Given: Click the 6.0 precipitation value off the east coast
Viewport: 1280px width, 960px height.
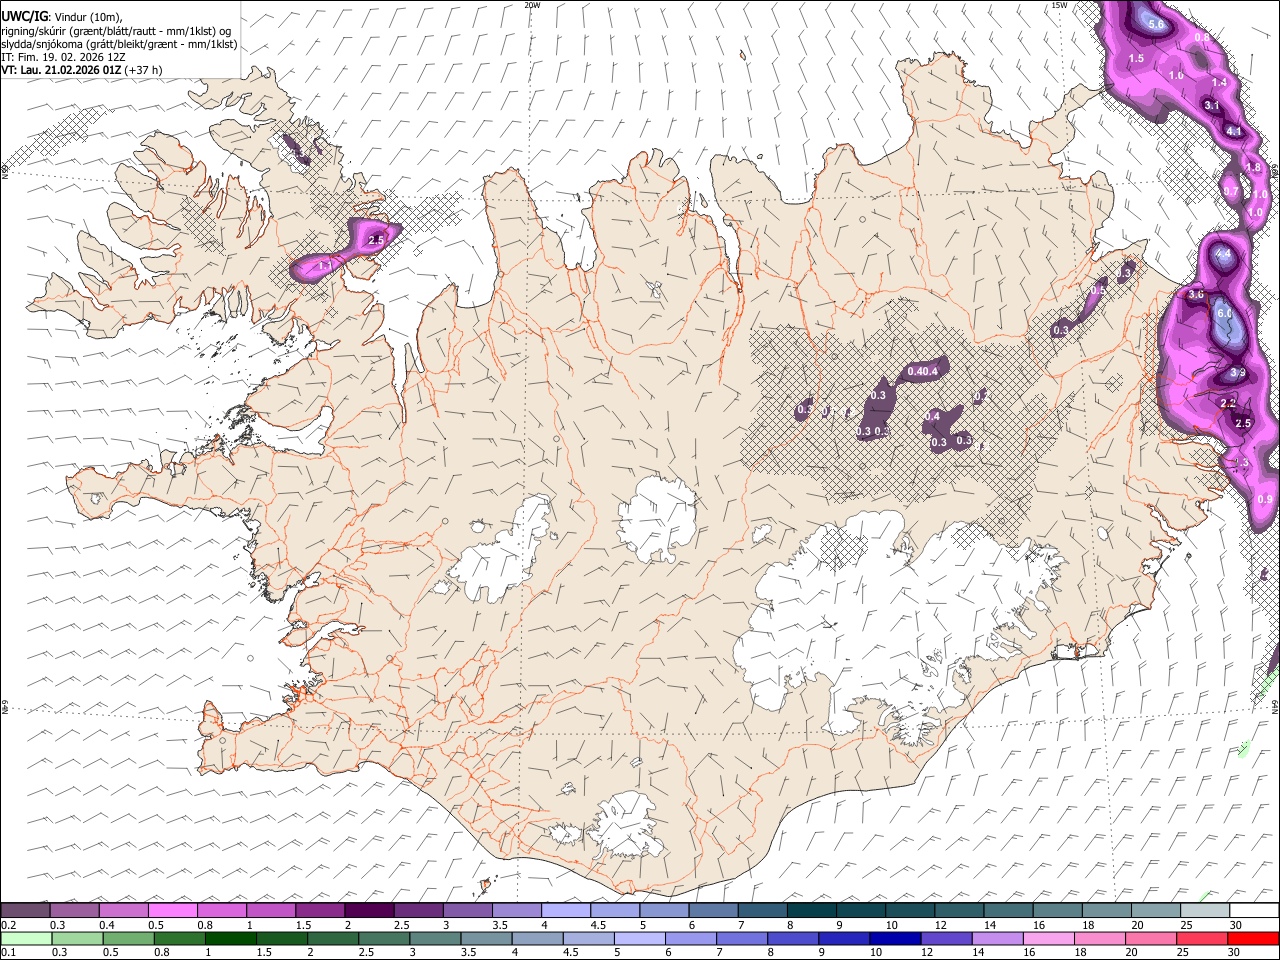Looking at the screenshot, I should pos(1224,313).
